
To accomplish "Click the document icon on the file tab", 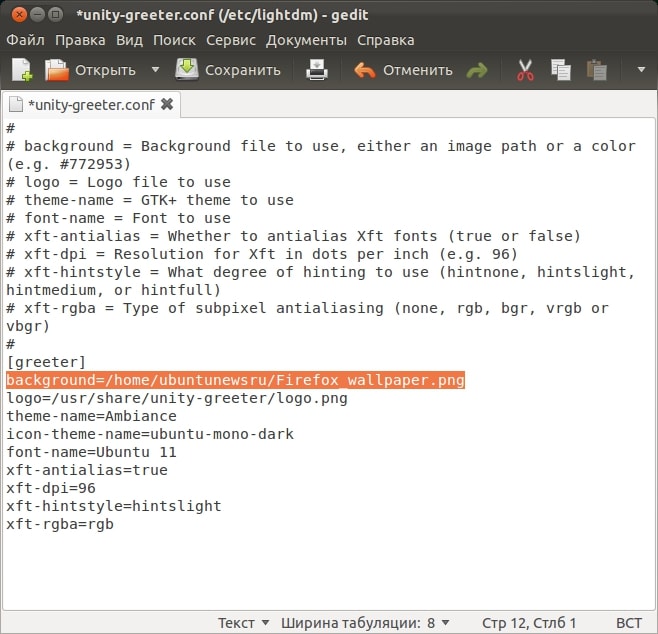I will tap(16, 104).
